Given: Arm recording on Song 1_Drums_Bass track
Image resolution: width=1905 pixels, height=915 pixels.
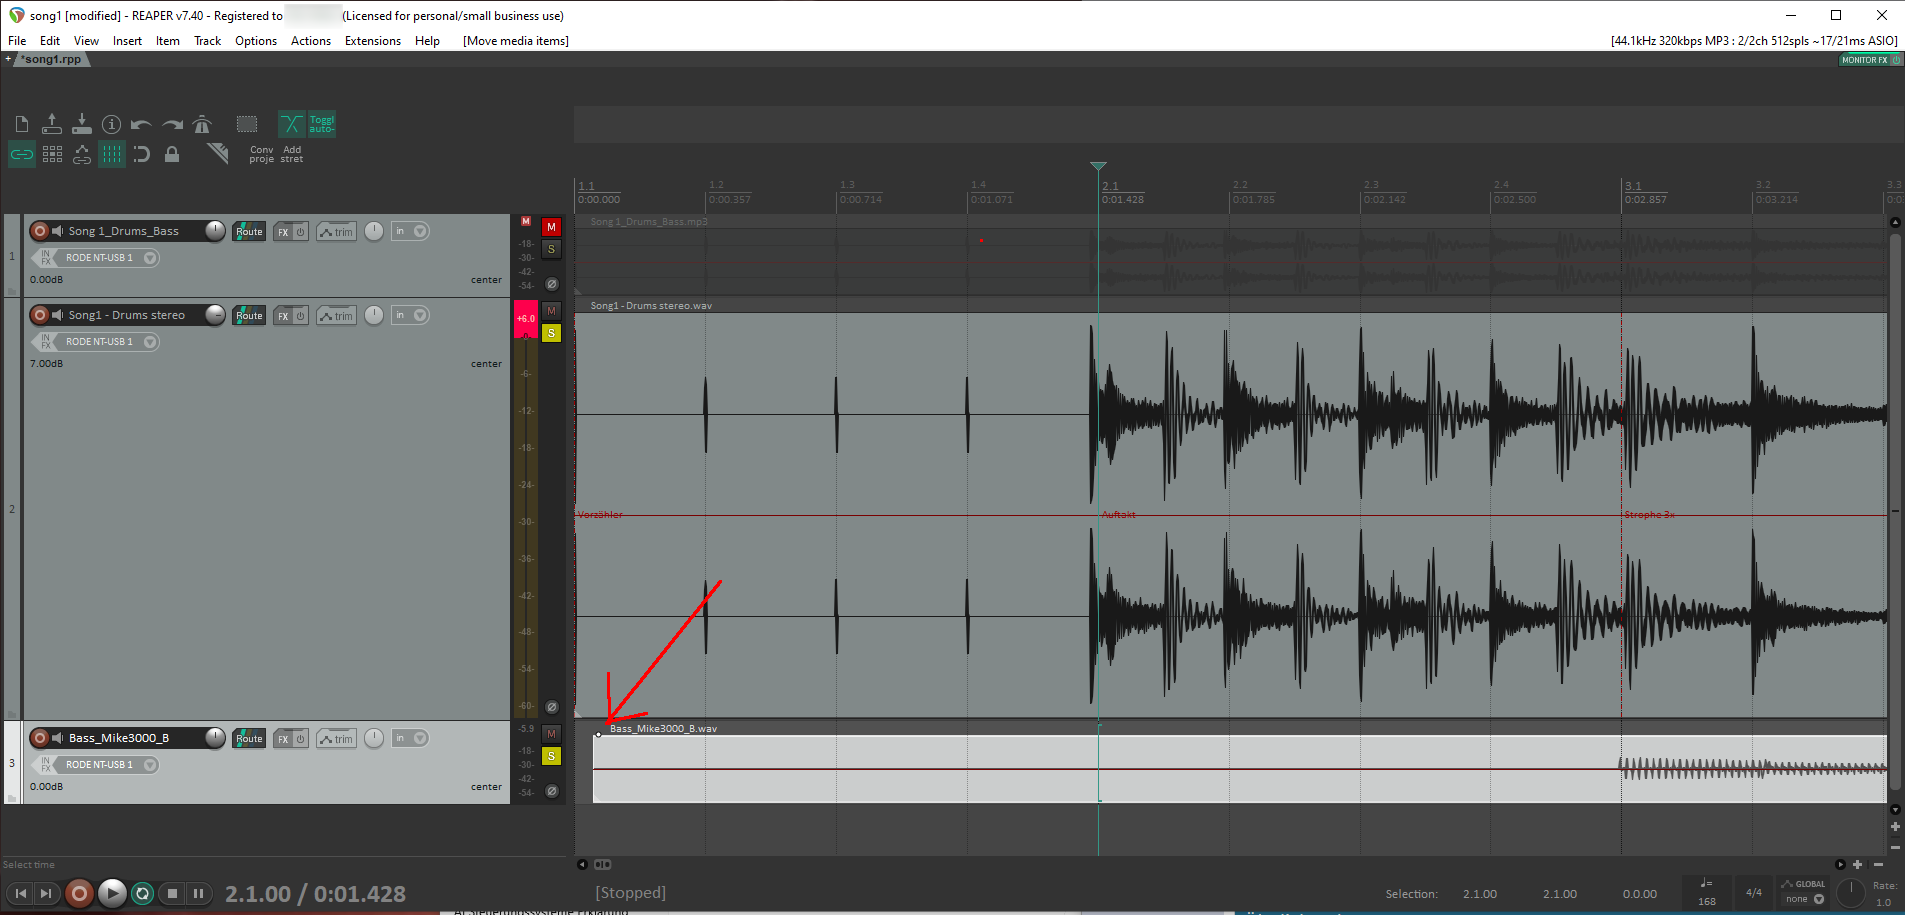Looking at the screenshot, I should click(40, 231).
